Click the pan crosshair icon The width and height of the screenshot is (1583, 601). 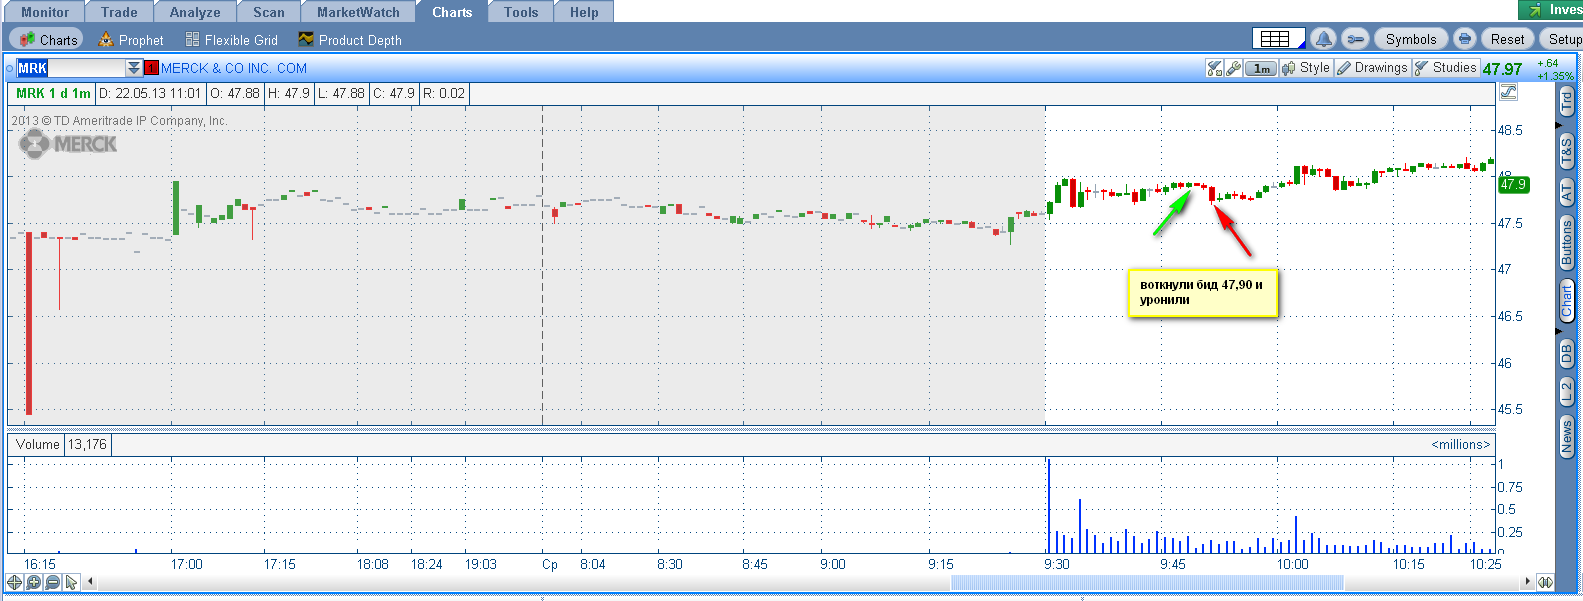click(15, 582)
